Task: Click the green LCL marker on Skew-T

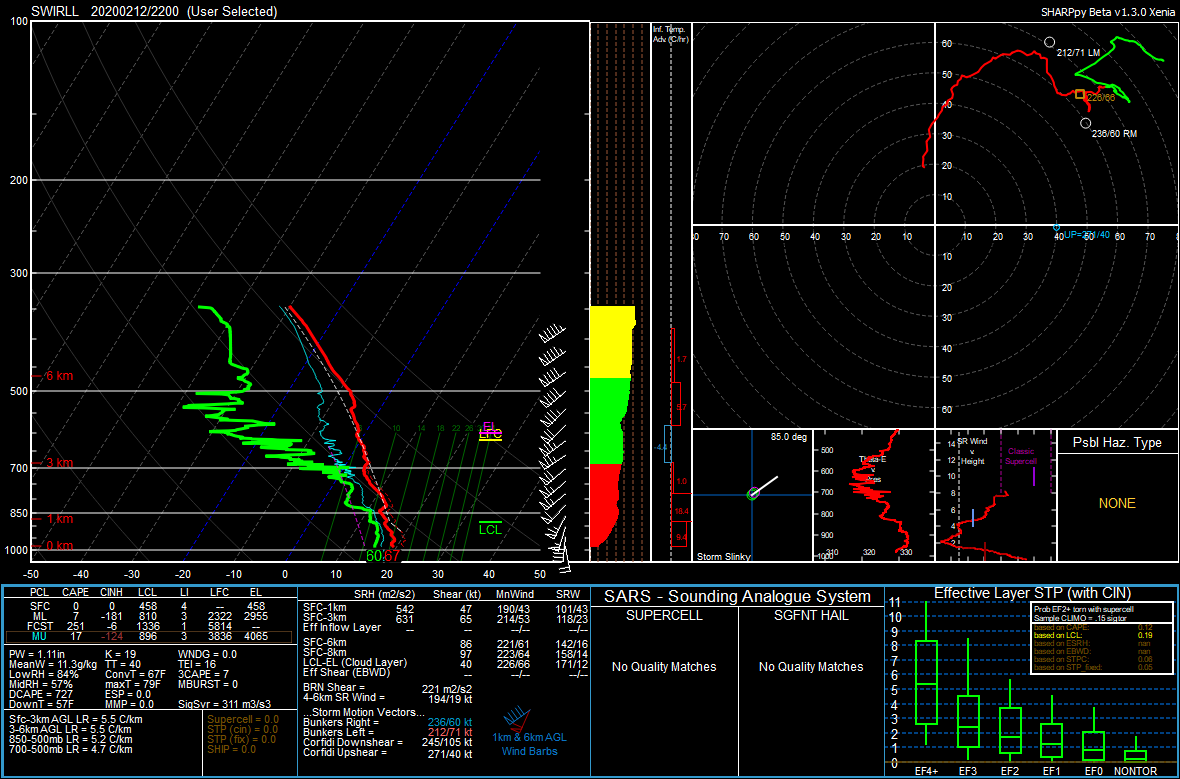Action: [x=490, y=528]
